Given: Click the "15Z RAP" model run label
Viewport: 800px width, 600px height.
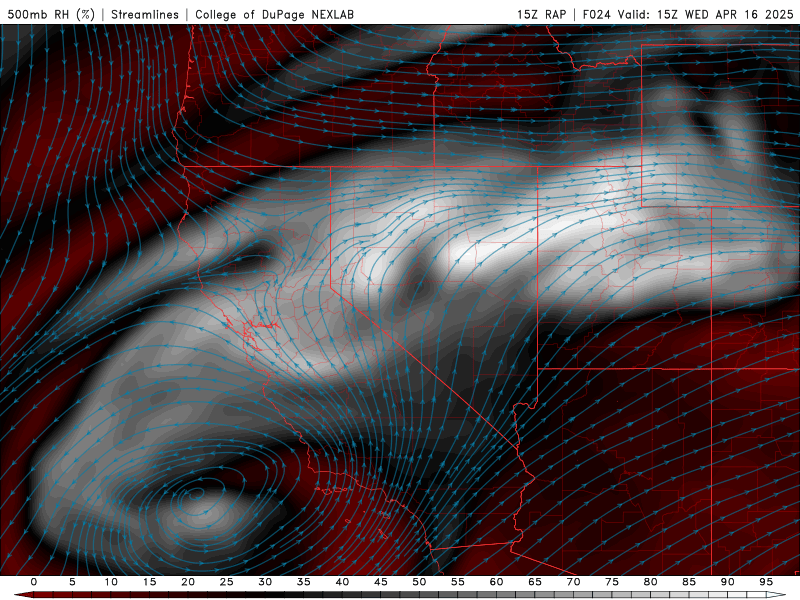Looking at the screenshot, I should (x=541, y=14).
